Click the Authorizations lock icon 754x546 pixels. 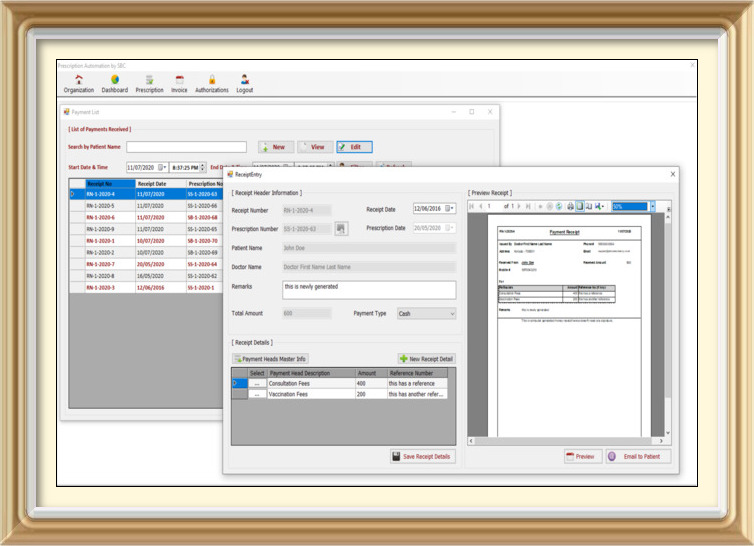pos(211,80)
